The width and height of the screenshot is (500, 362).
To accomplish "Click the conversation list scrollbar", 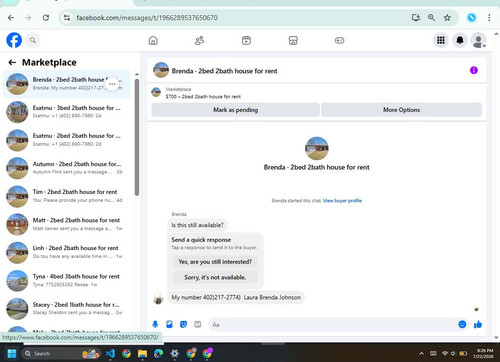I will point(137,137).
